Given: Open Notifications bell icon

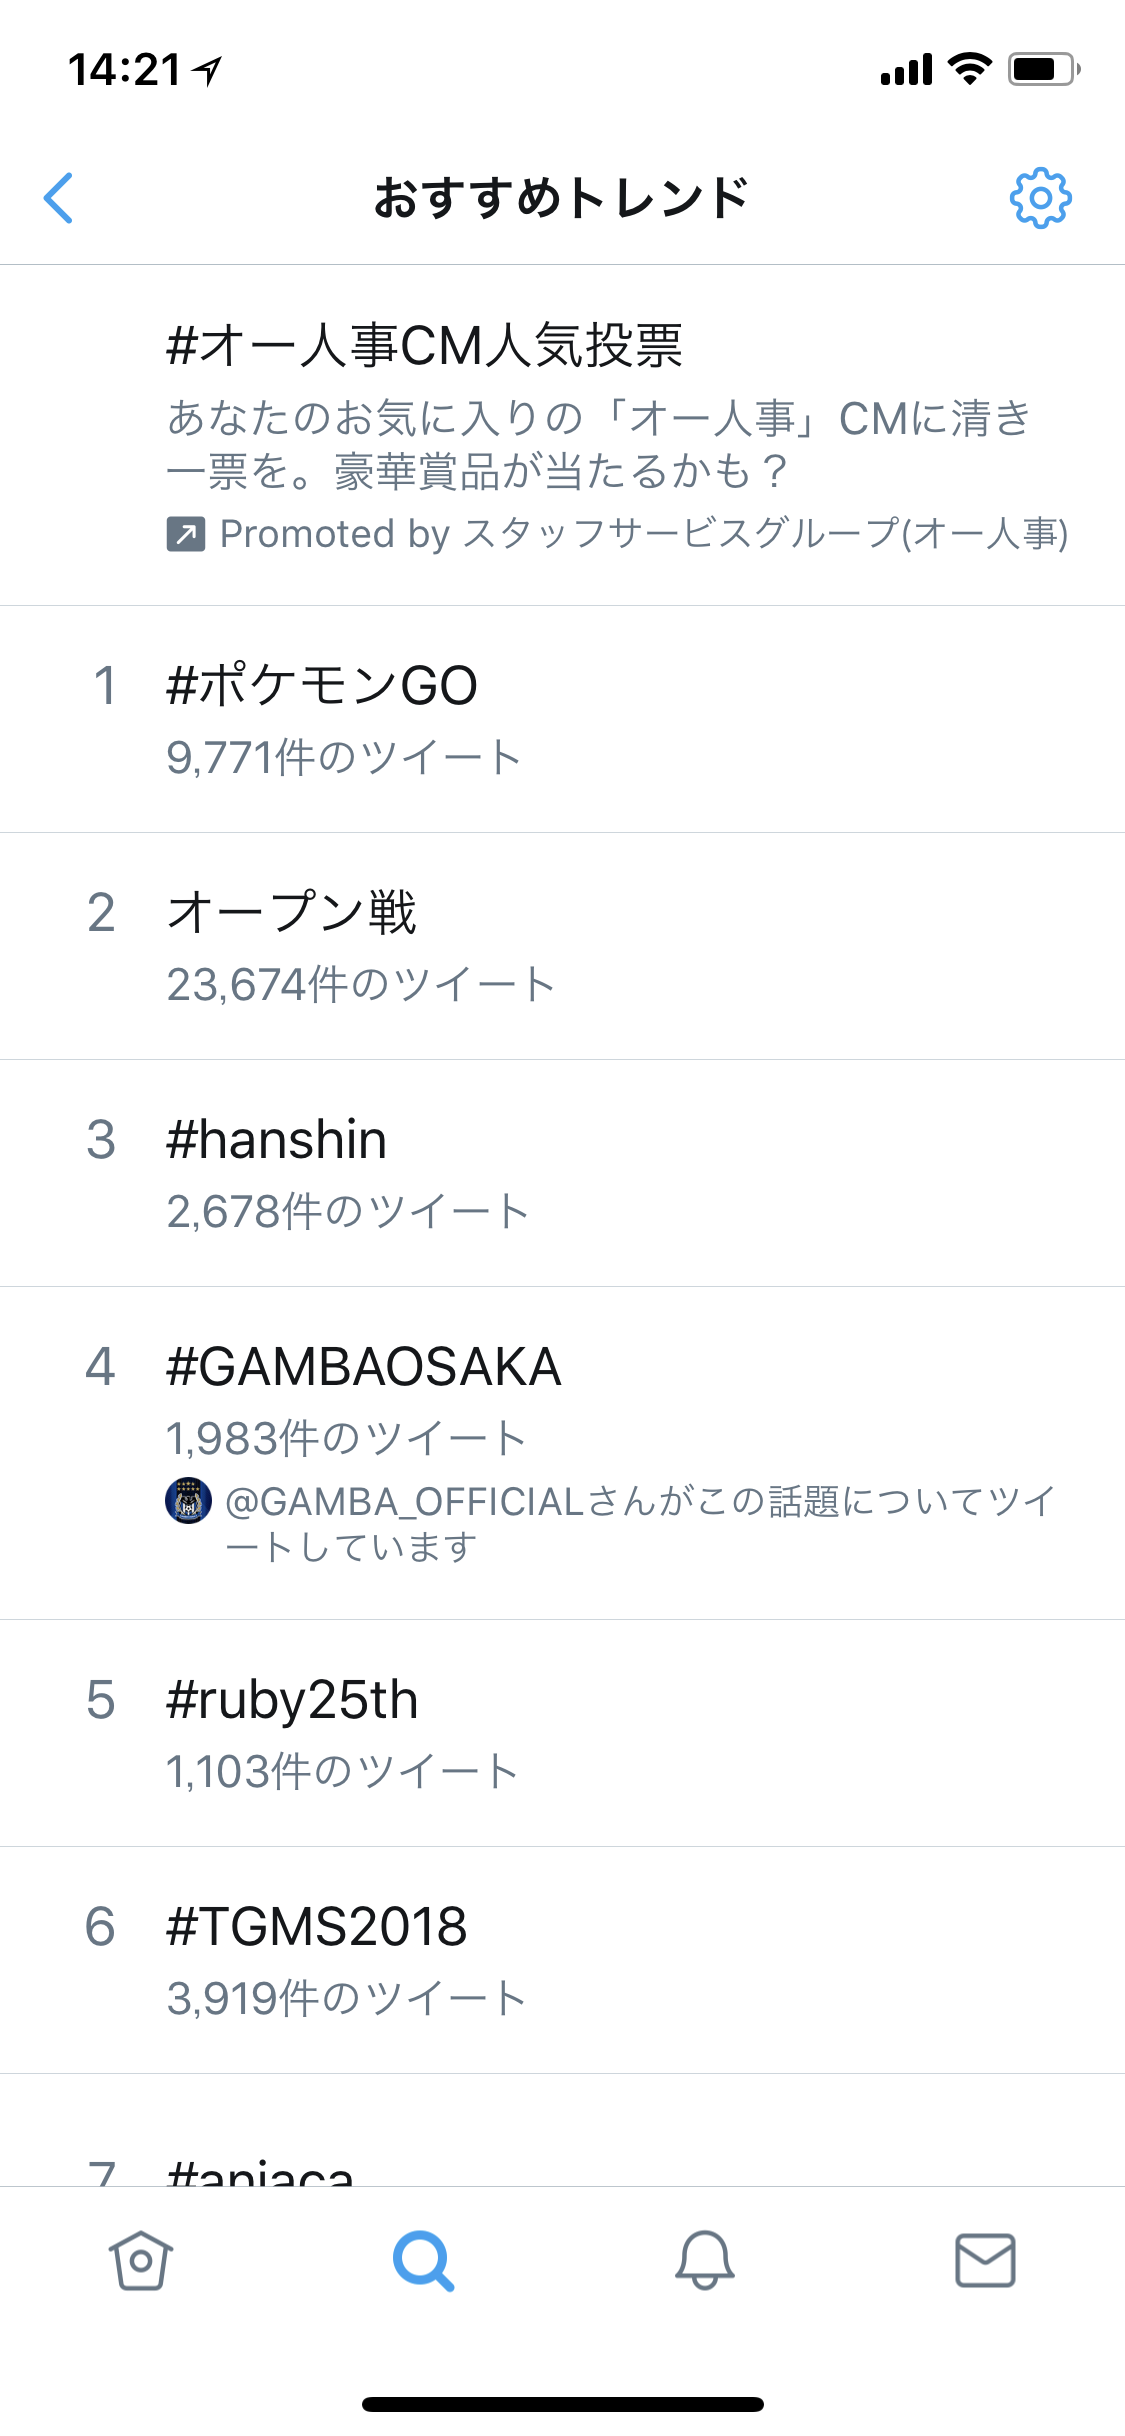Looking at the screenshot, I should tap(705, 2260).
